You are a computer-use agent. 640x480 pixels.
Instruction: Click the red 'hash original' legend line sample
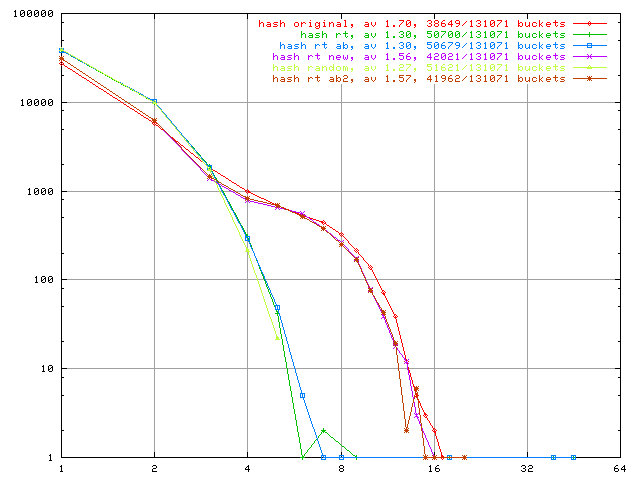click(591, 23)
